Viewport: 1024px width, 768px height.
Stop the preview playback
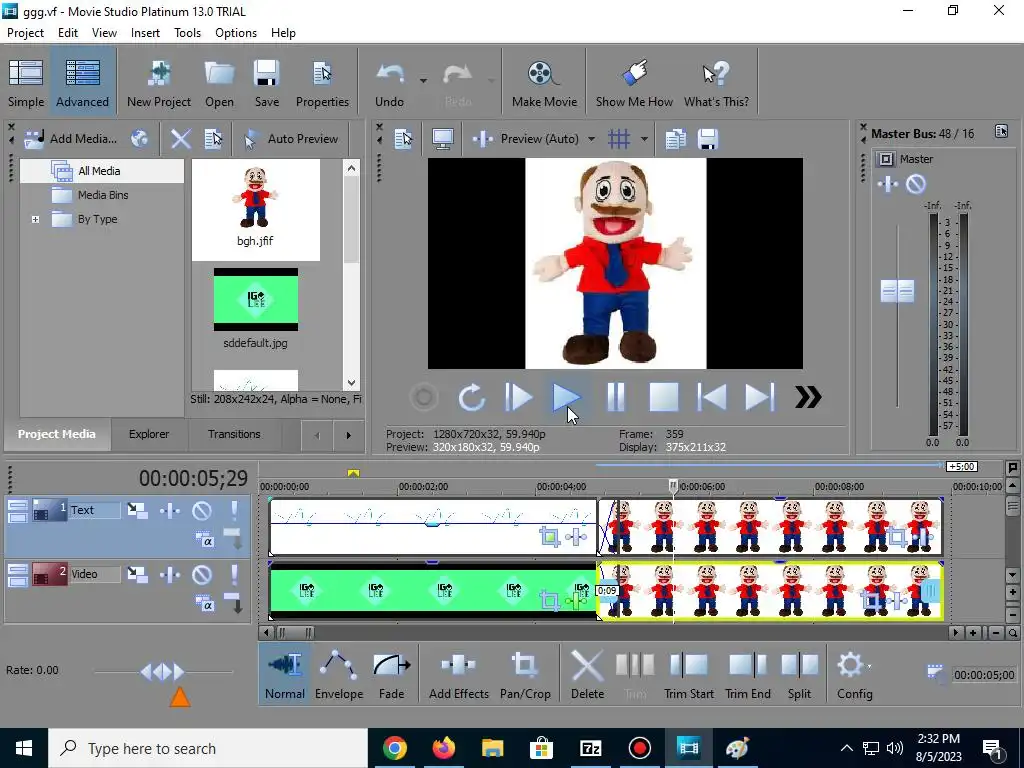pos(664,397)
